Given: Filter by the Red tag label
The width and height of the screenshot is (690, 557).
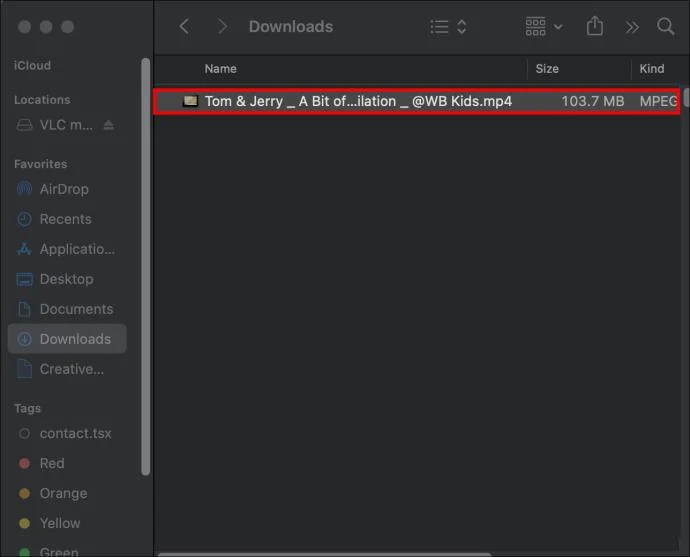Looking at the screenshot, I should click(x=52, y=463).
